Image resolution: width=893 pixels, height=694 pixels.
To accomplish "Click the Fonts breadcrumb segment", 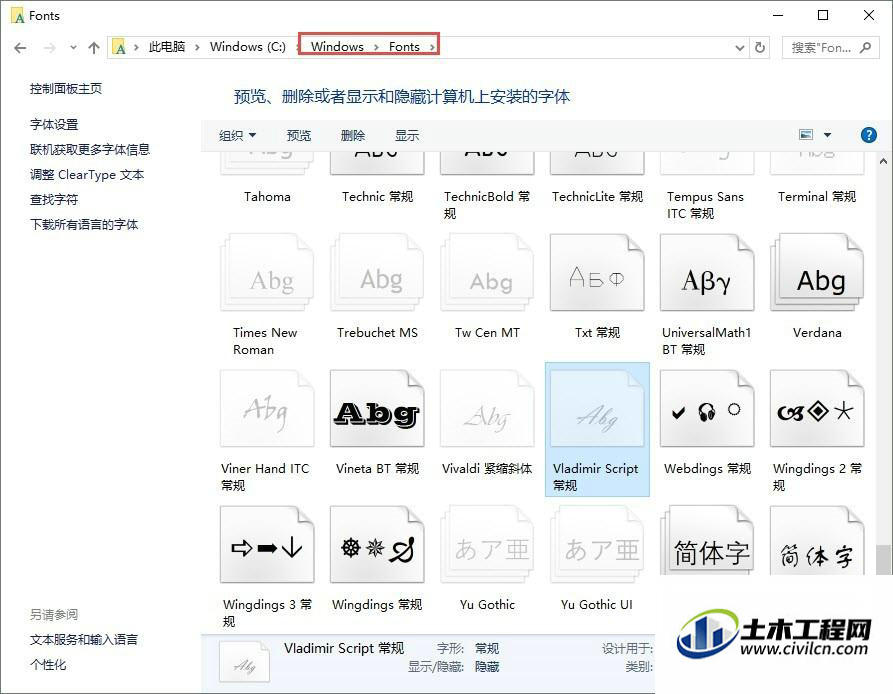I will pyautogui.click(x=404, y=47).
